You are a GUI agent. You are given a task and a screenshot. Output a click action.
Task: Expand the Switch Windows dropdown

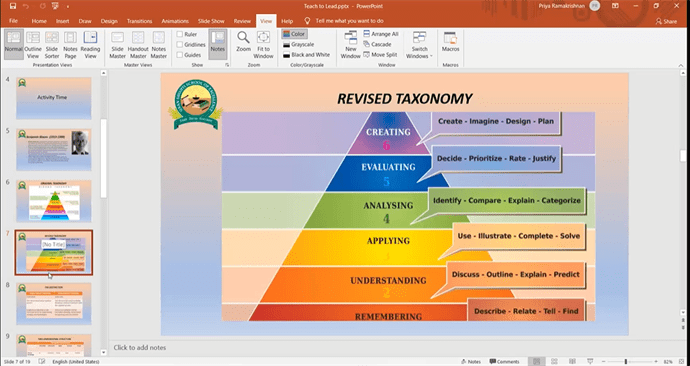pos(419,44)
